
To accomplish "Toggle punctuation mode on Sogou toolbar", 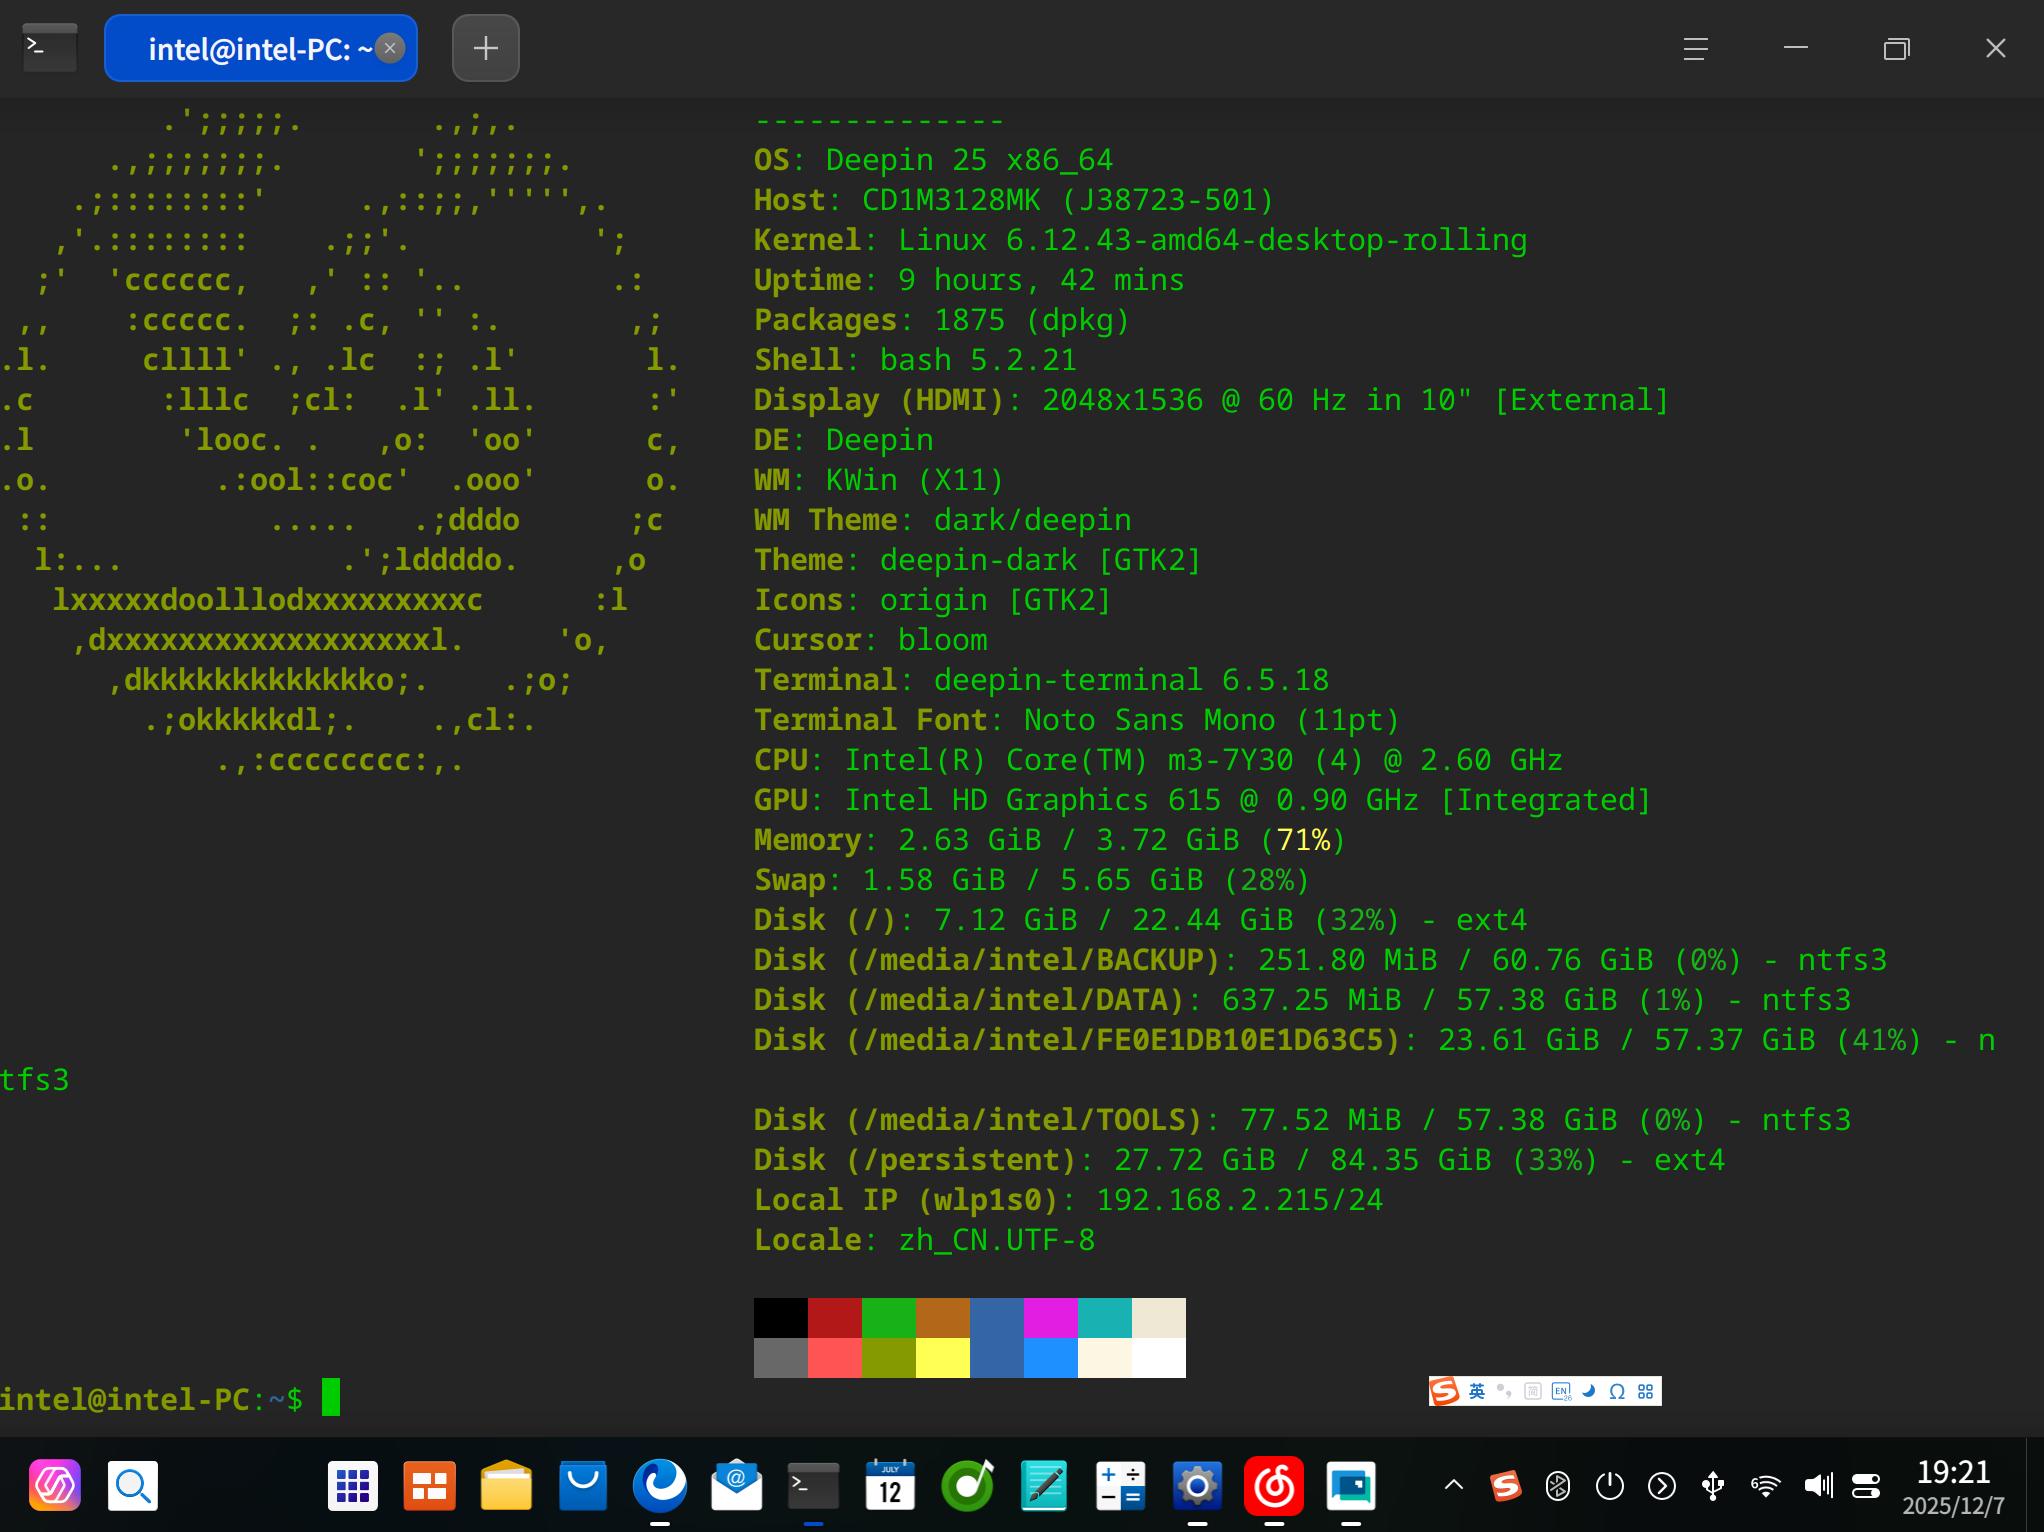I will tap(1504, 1391).
